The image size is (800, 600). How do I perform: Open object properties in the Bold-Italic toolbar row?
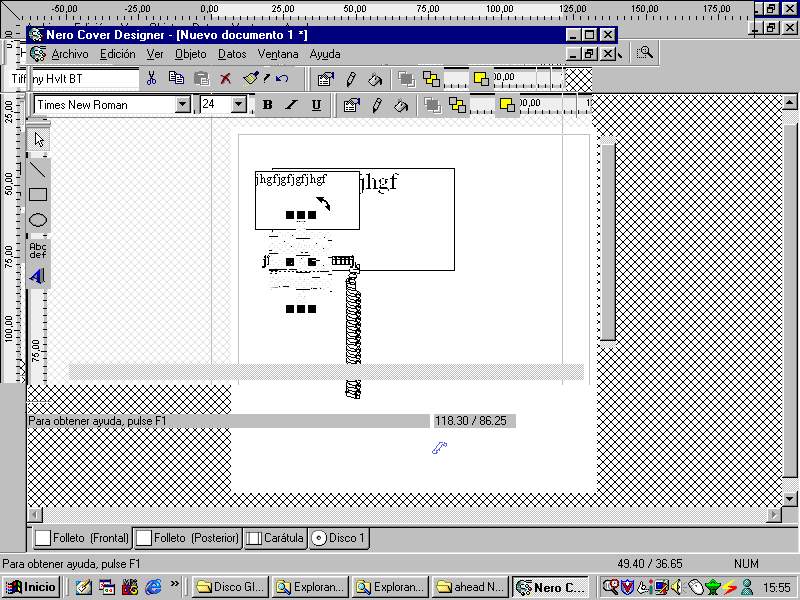tap(351, 106)
